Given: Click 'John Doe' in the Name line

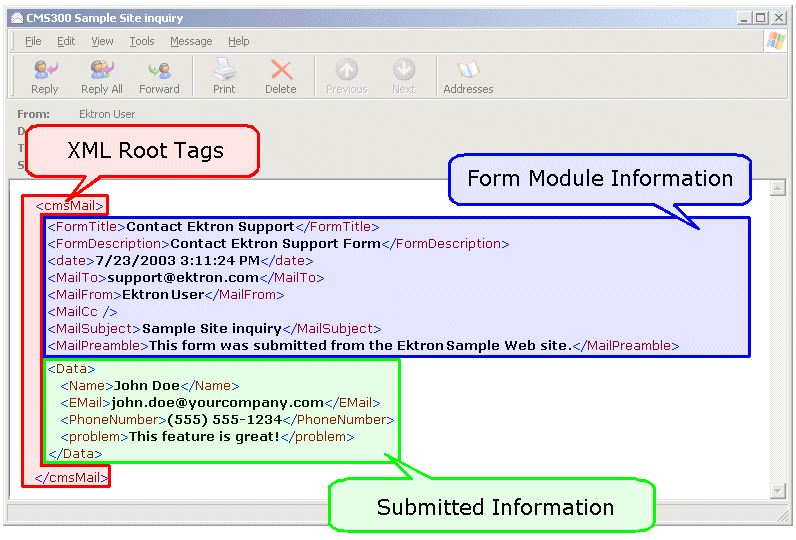Looking at the screenshot, I should (147, 386).
